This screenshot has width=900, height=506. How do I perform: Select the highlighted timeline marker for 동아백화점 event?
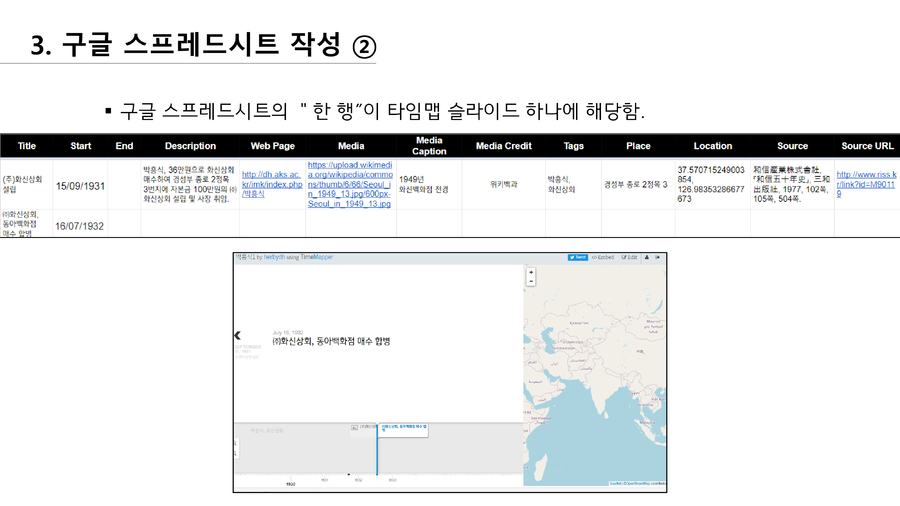pyautogui.click(x=403, y=430)
